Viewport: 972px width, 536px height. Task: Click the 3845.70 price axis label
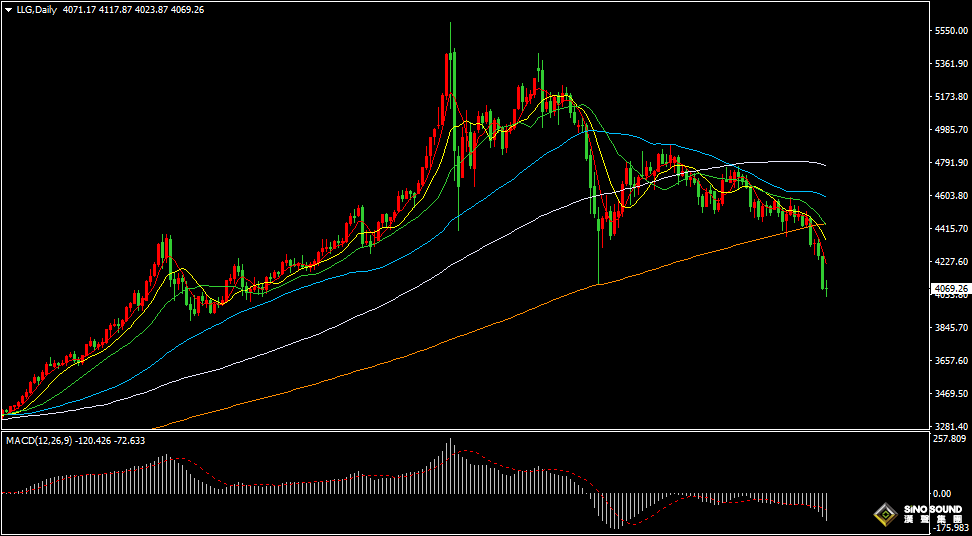[x=954, y=328]
